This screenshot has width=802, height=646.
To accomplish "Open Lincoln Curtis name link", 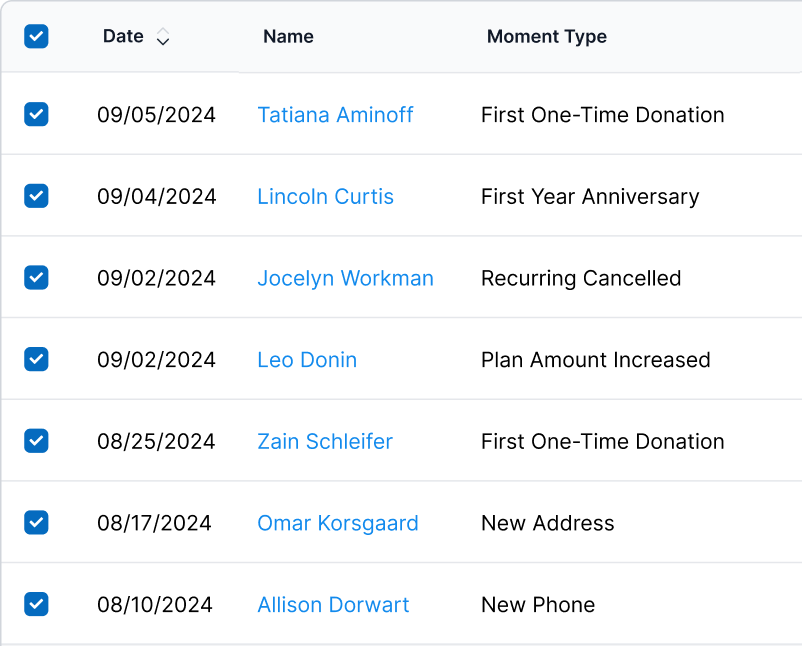I will click(325, 197).
